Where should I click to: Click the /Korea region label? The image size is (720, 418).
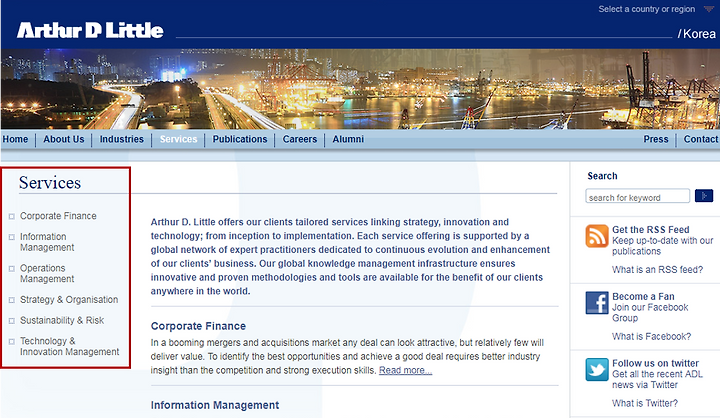[697, 34]
